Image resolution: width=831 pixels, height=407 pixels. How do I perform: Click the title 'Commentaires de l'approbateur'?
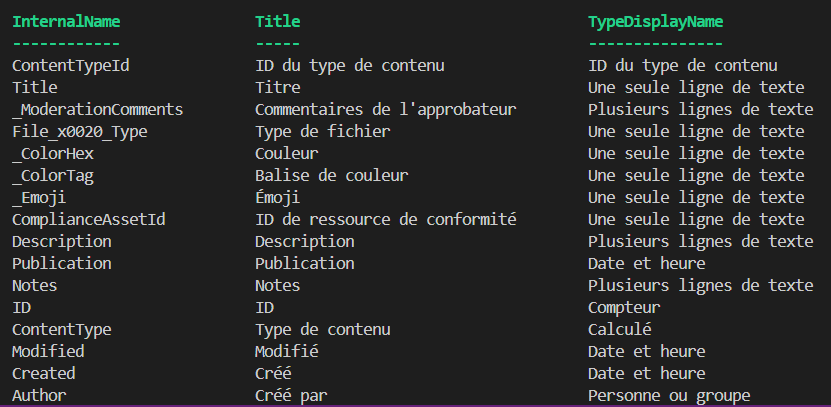point(385,110)
